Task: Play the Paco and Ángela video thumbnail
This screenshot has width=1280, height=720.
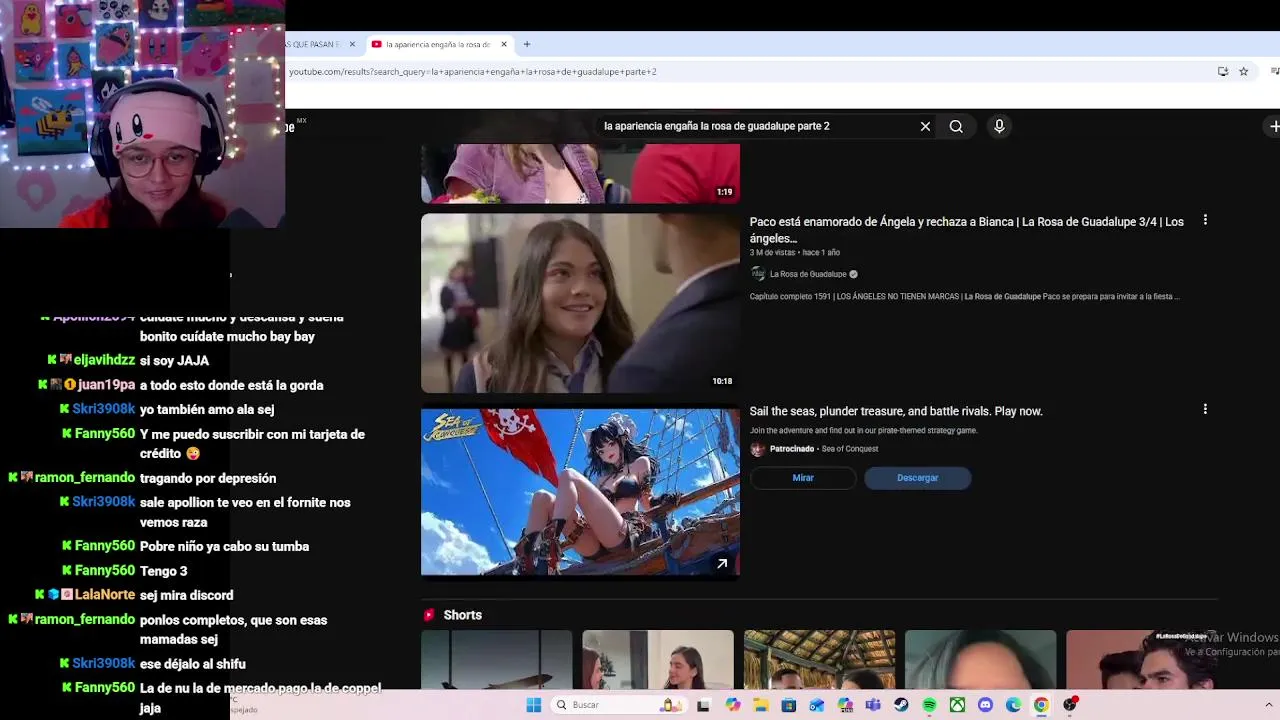Action: coord(580,303)
